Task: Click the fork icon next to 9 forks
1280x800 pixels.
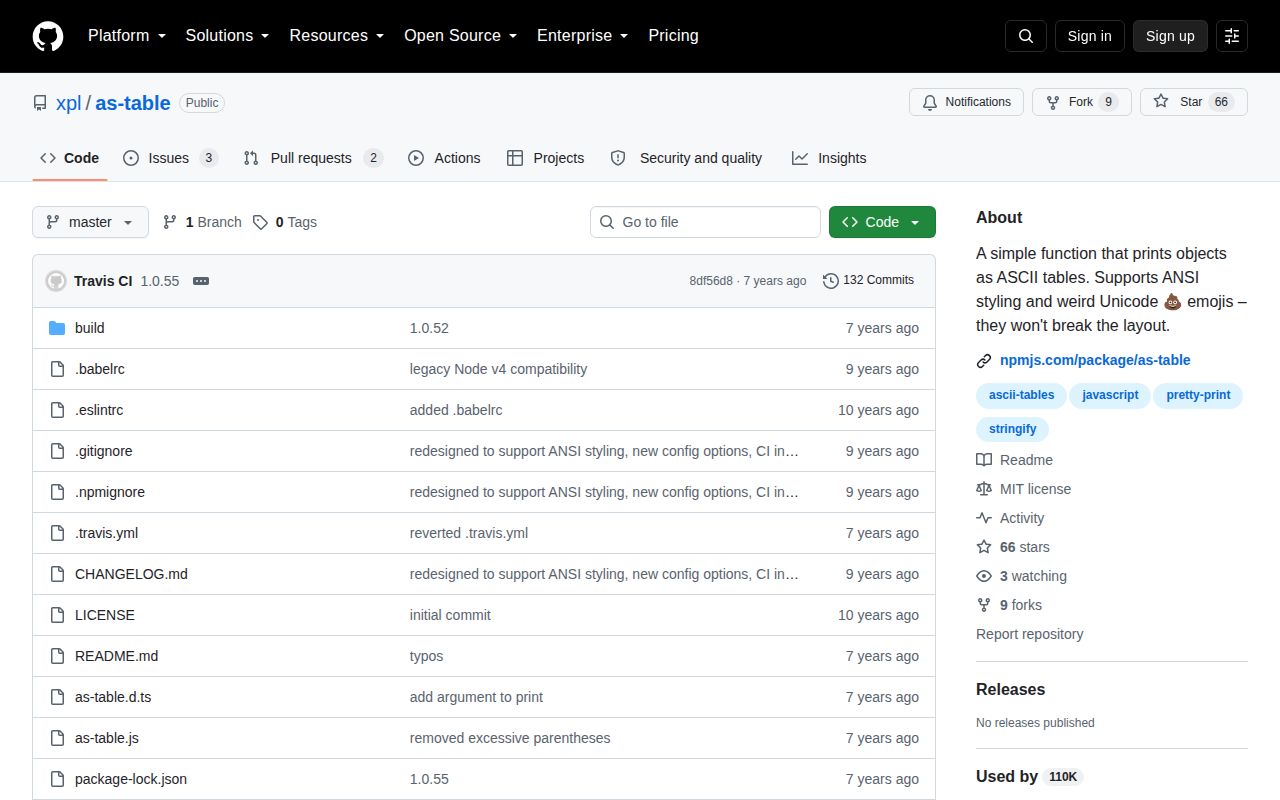Action: (984, 605)
